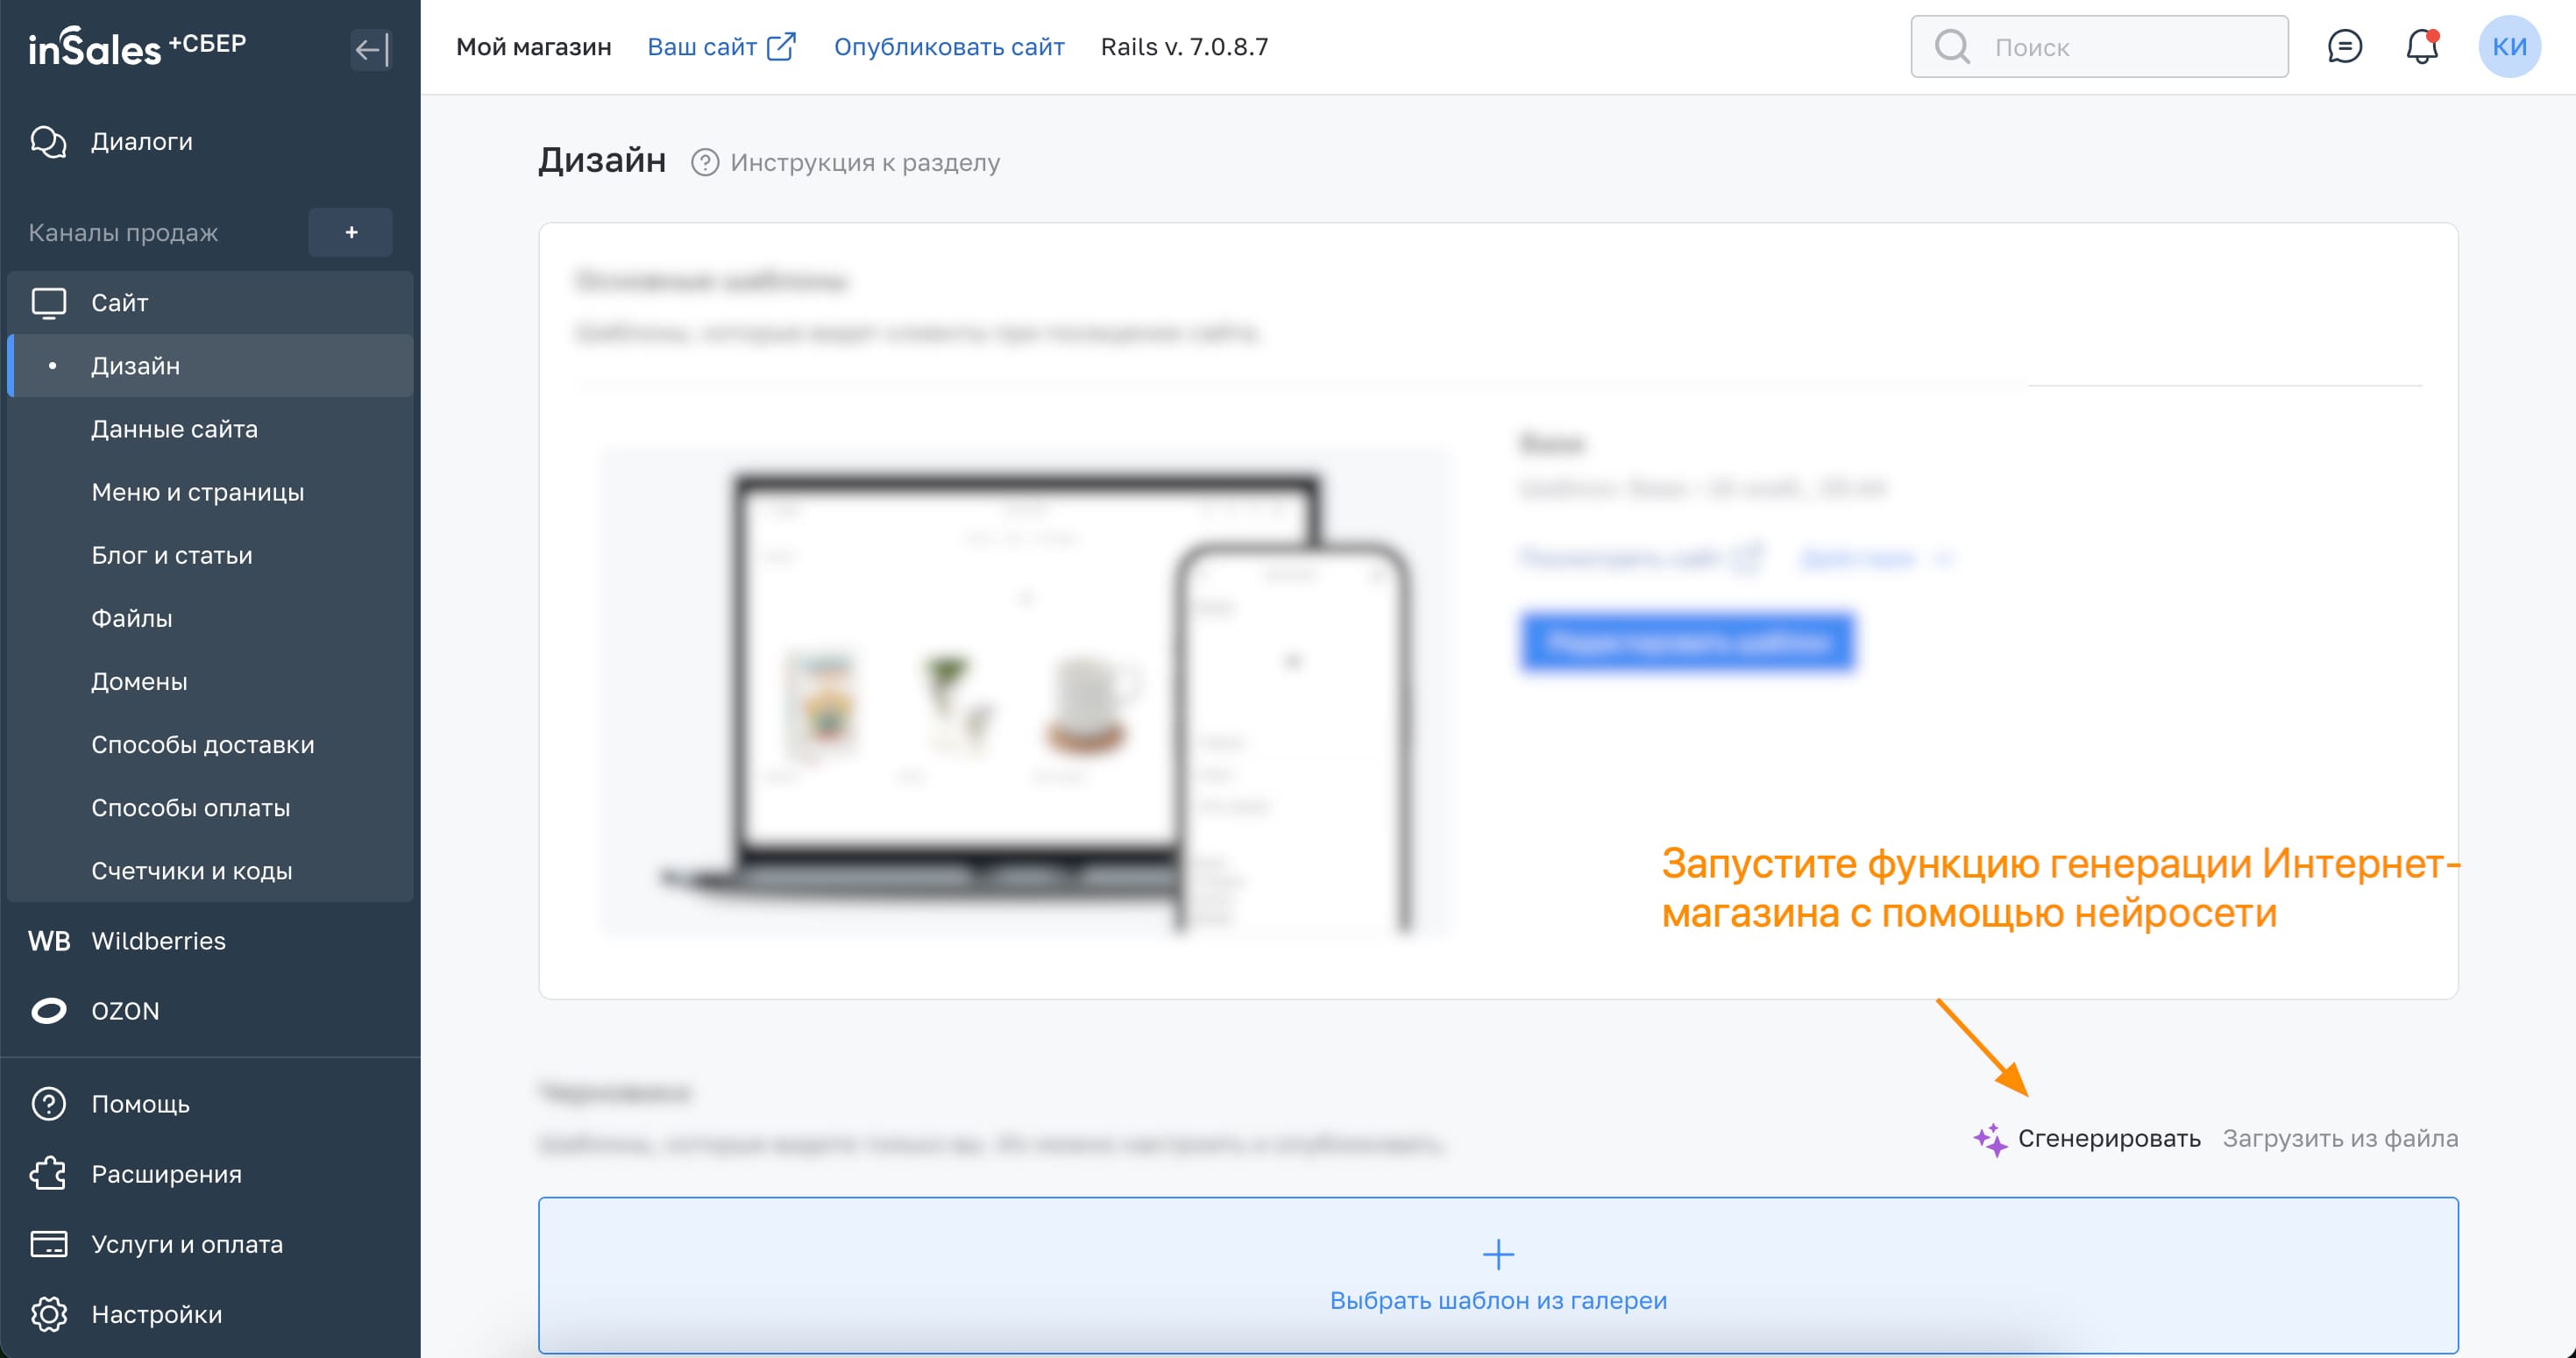
Task: Click the Upload from file link
Action: pos(2339,1138)
